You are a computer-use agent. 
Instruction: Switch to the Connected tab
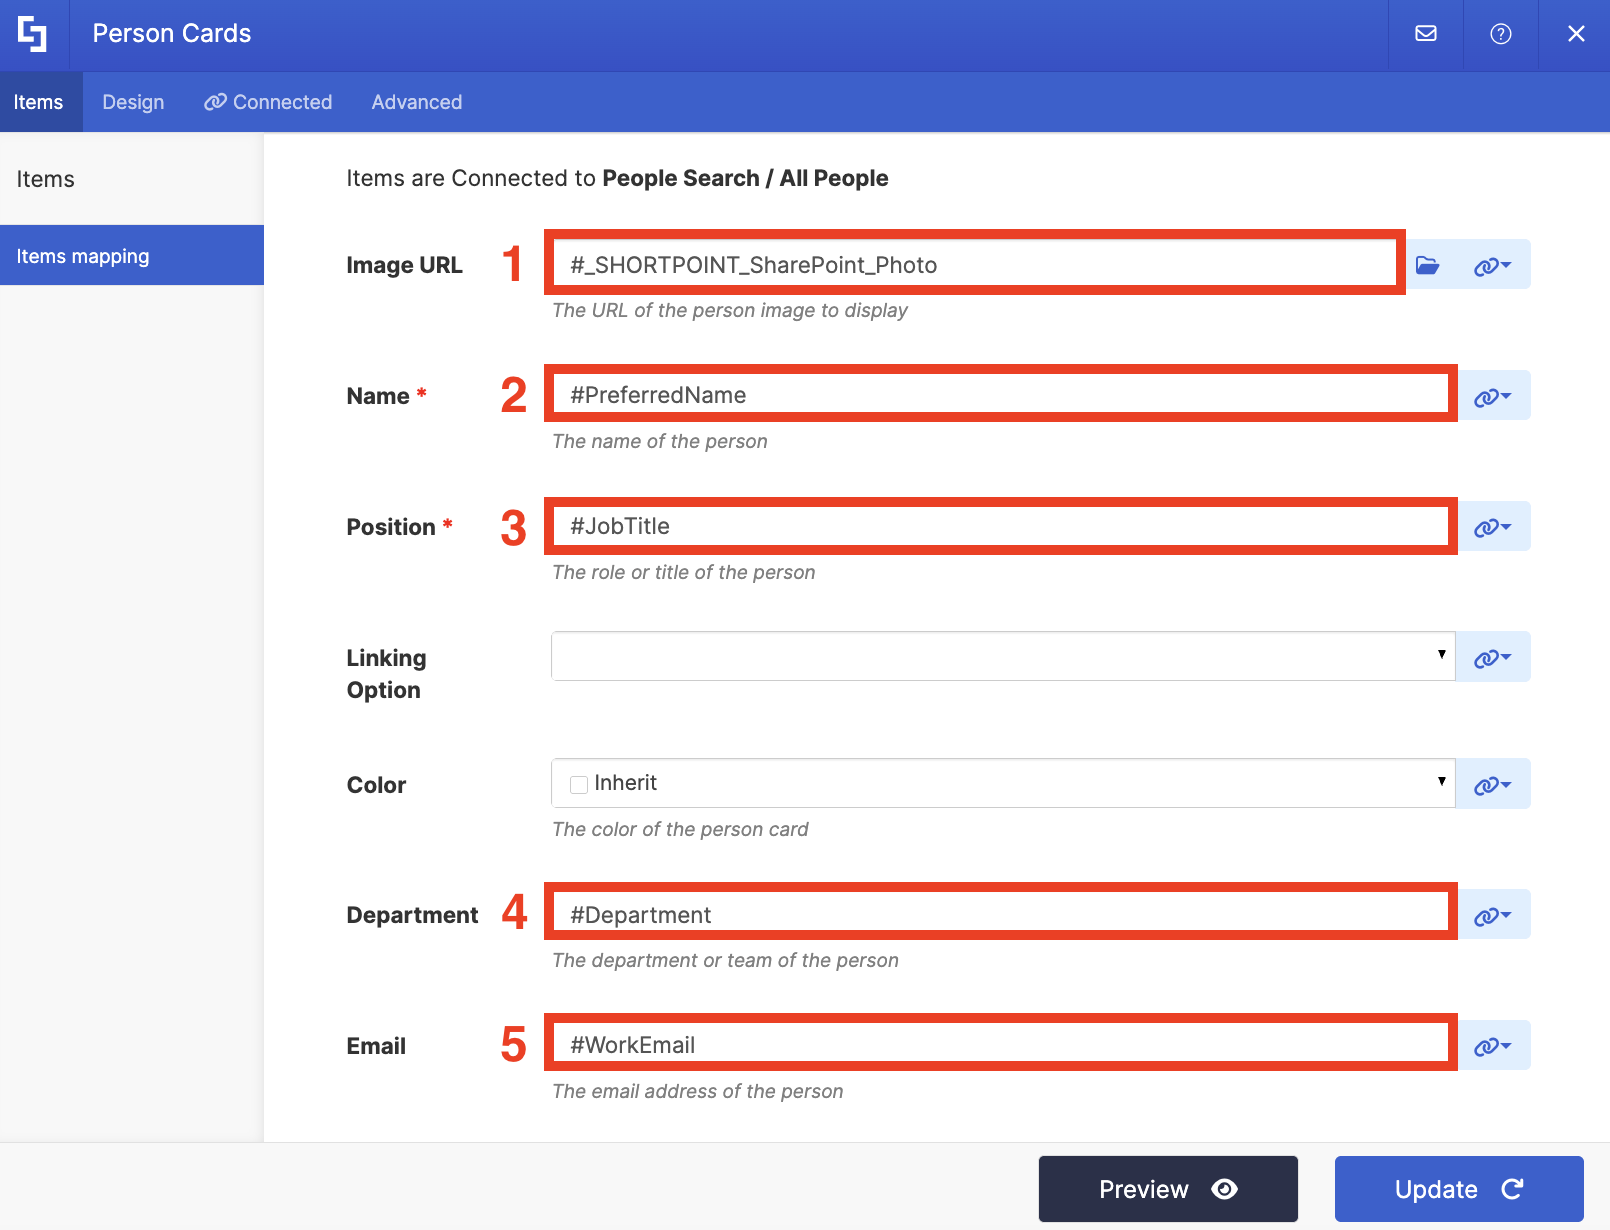(x=268, y=102)
